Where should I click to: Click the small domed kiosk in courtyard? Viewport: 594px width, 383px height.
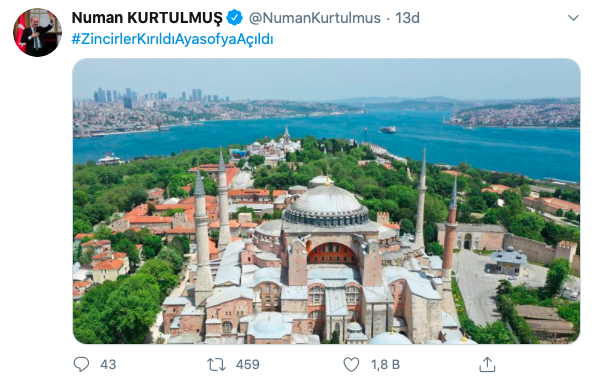(509, 261)
